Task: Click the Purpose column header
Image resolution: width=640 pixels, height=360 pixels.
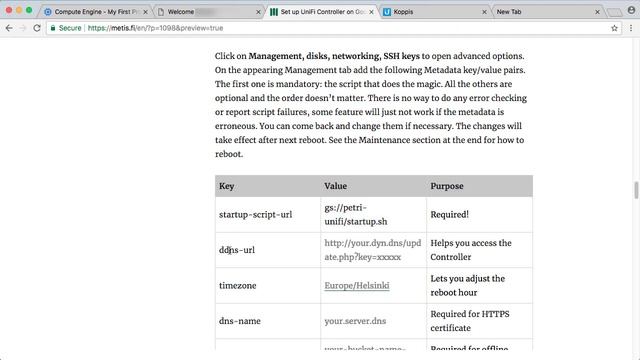Action: tap(480, 186)
